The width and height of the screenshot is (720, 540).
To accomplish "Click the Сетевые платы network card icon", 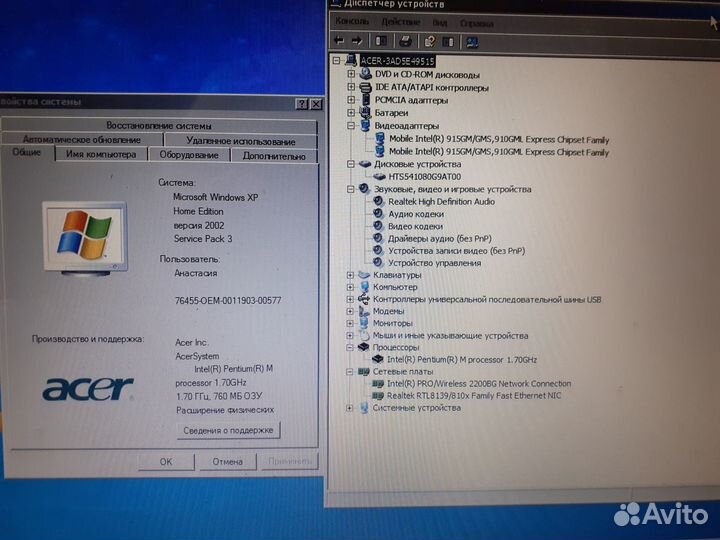I will click(x=364, y=371).
